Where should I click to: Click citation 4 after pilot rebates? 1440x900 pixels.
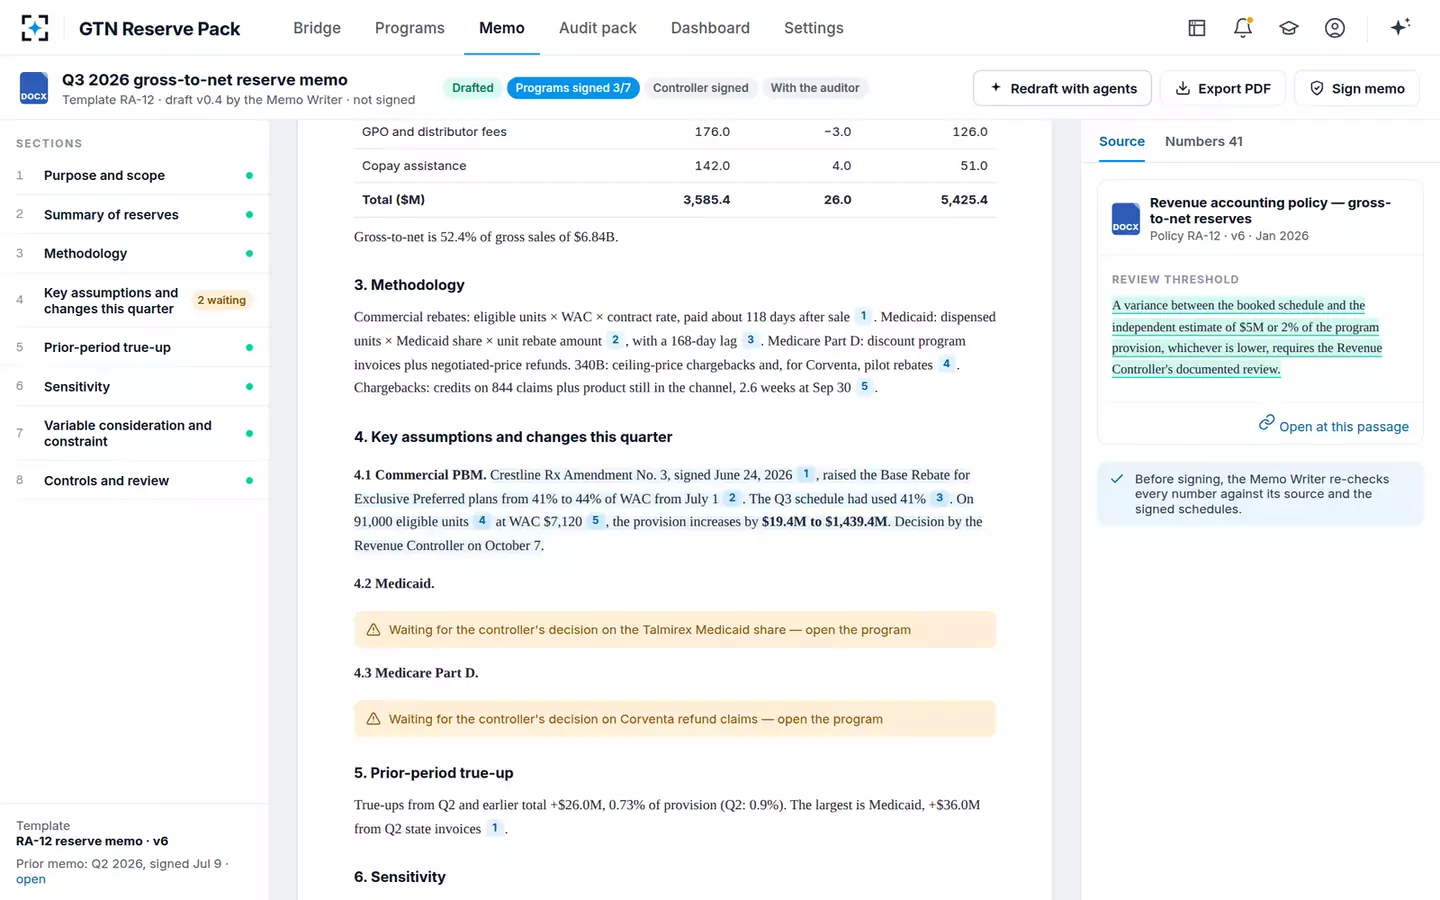(x=946, y=364)
